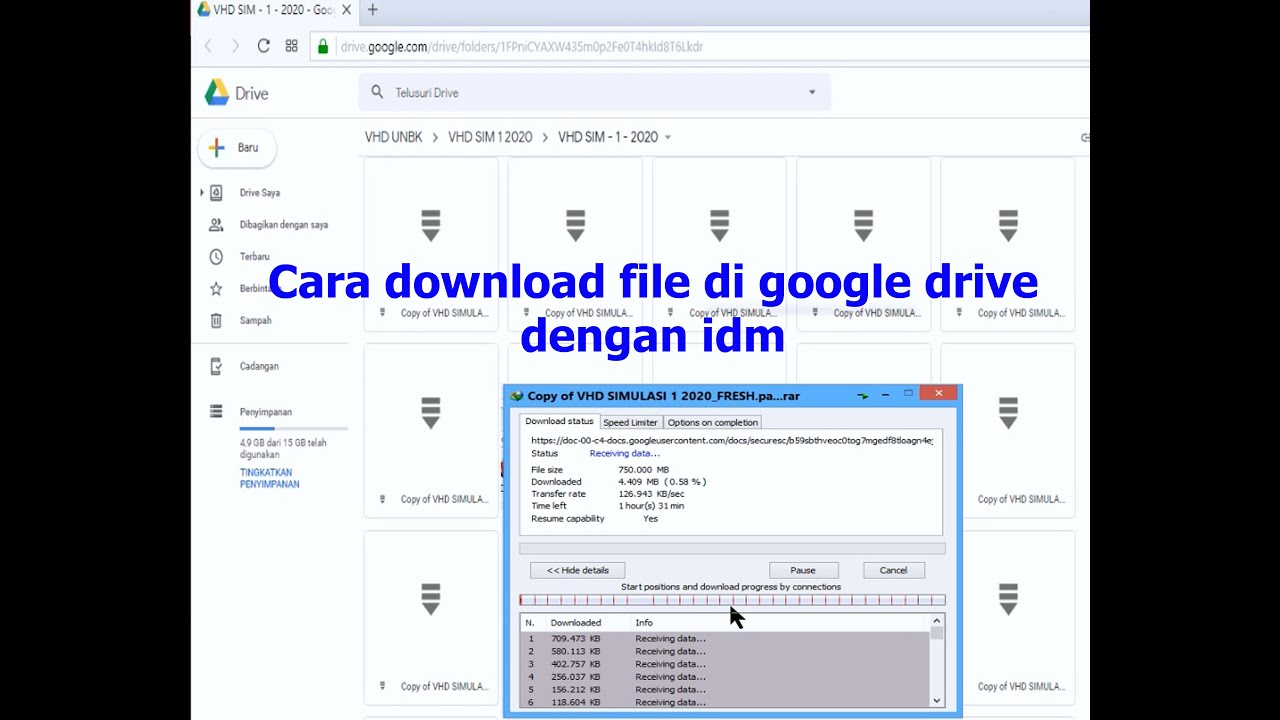
Task: Open Terbaru clock icon
Action: tap(216, 257)
